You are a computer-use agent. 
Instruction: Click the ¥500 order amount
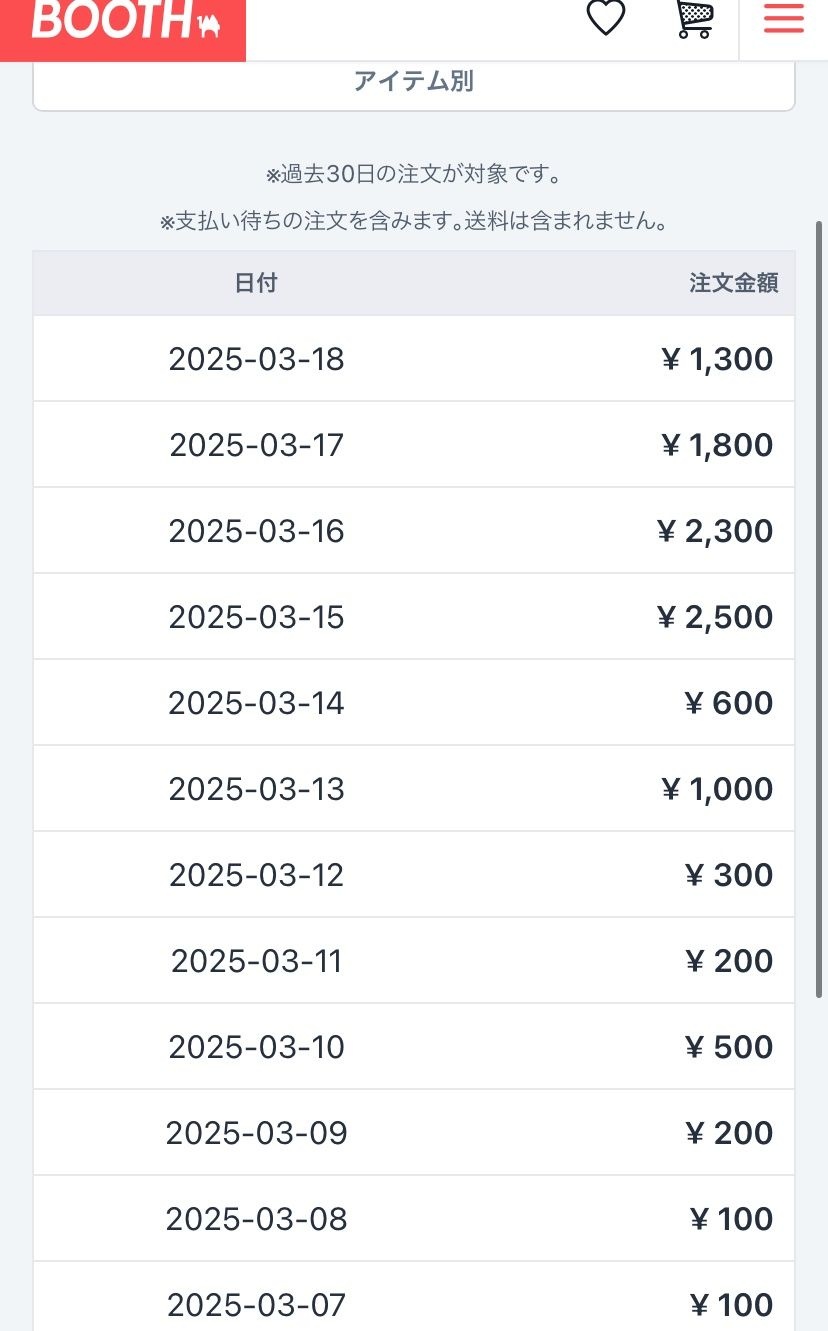729,1047
